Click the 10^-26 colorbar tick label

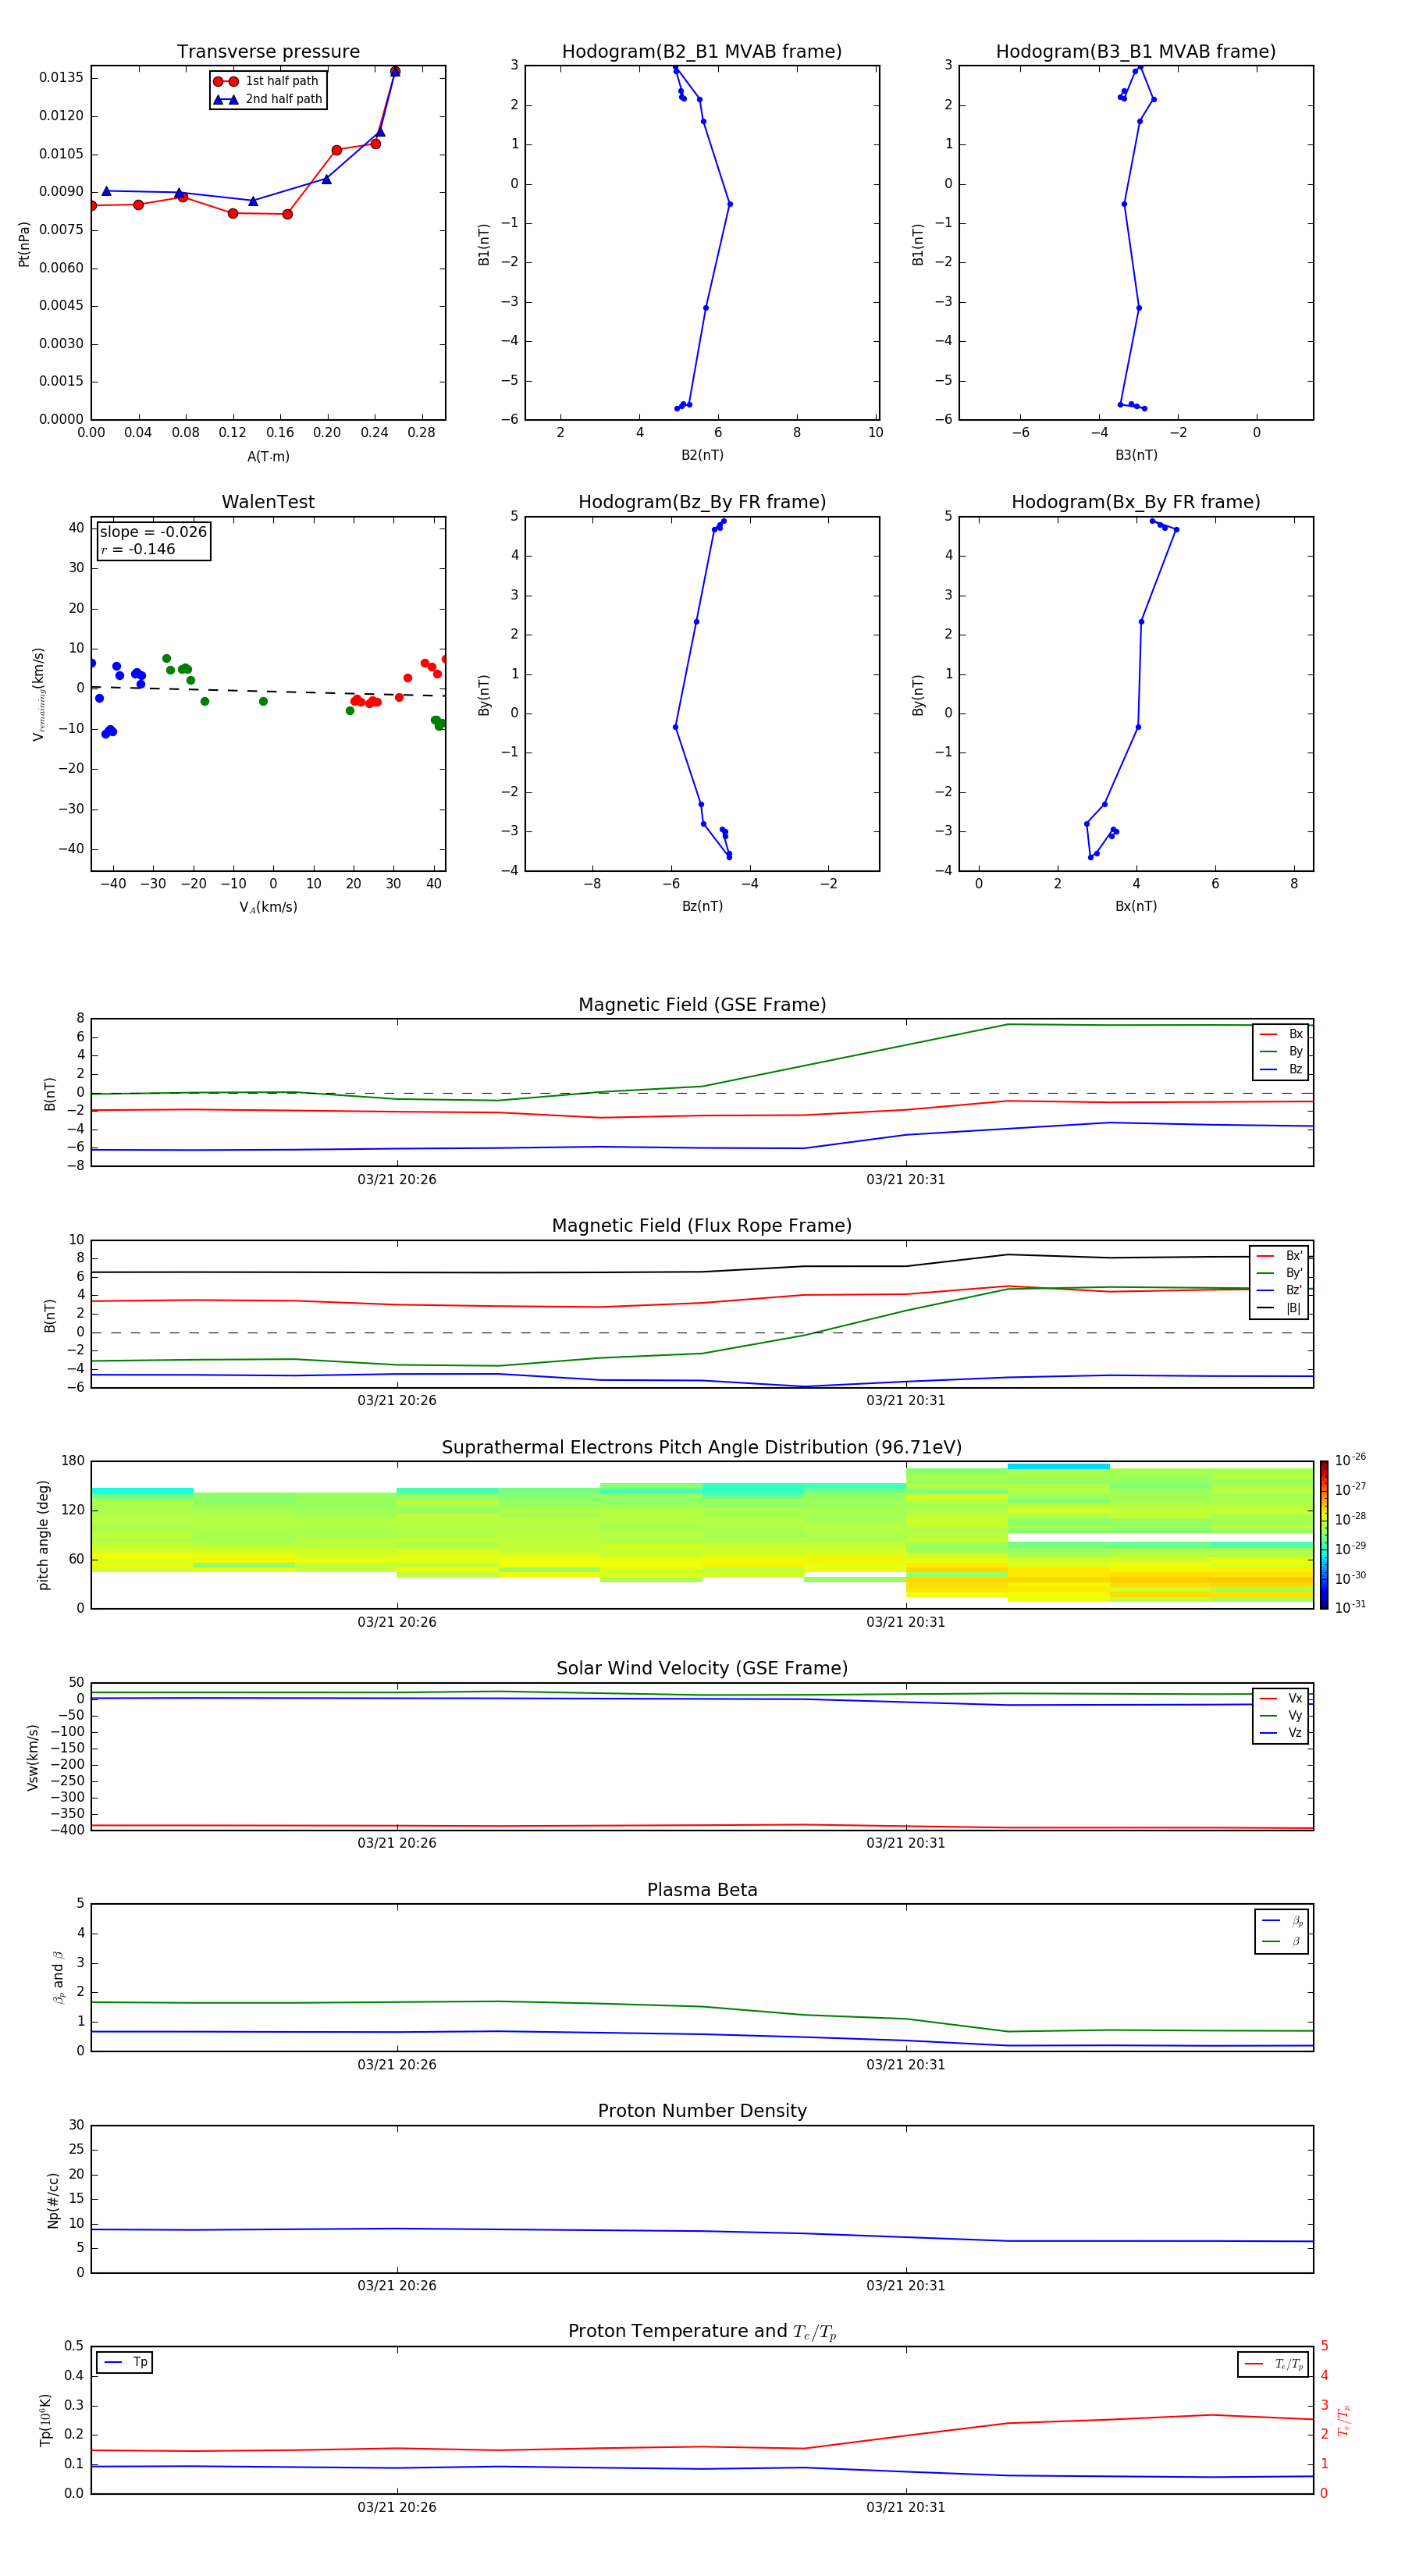coord(1350,1460)
